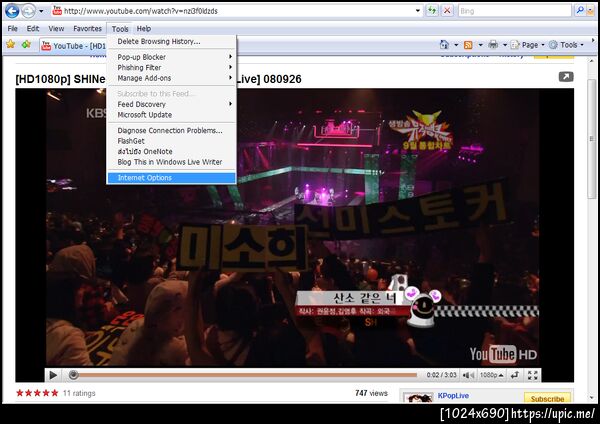Click the green Refresh button
Image resolution: width=600 pixels, height=424 pixels.
[432, 11]
